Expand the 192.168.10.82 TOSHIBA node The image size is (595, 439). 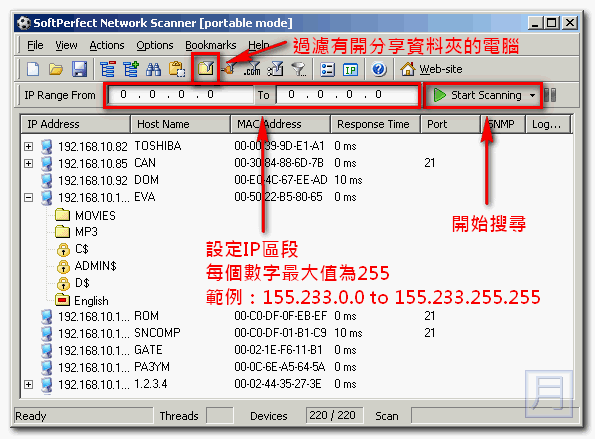tap(28, 146)
